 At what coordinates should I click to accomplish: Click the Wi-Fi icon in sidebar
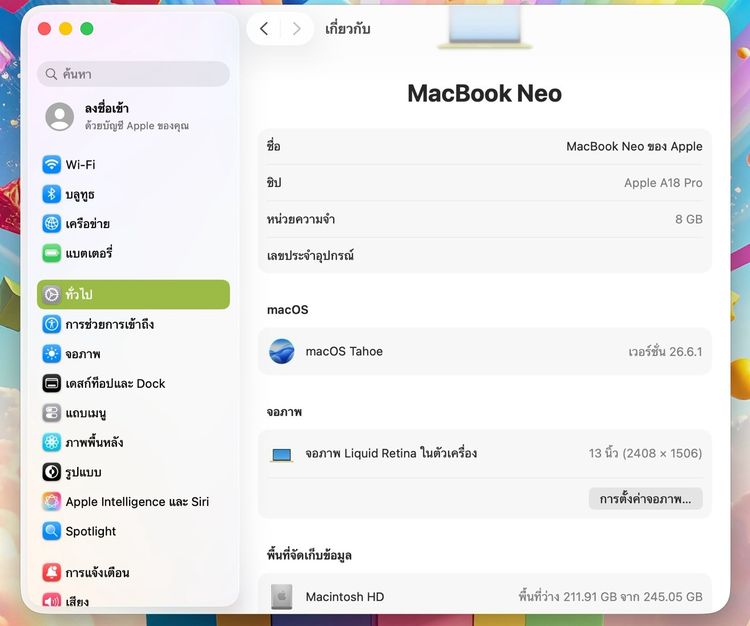coord(51,165)
